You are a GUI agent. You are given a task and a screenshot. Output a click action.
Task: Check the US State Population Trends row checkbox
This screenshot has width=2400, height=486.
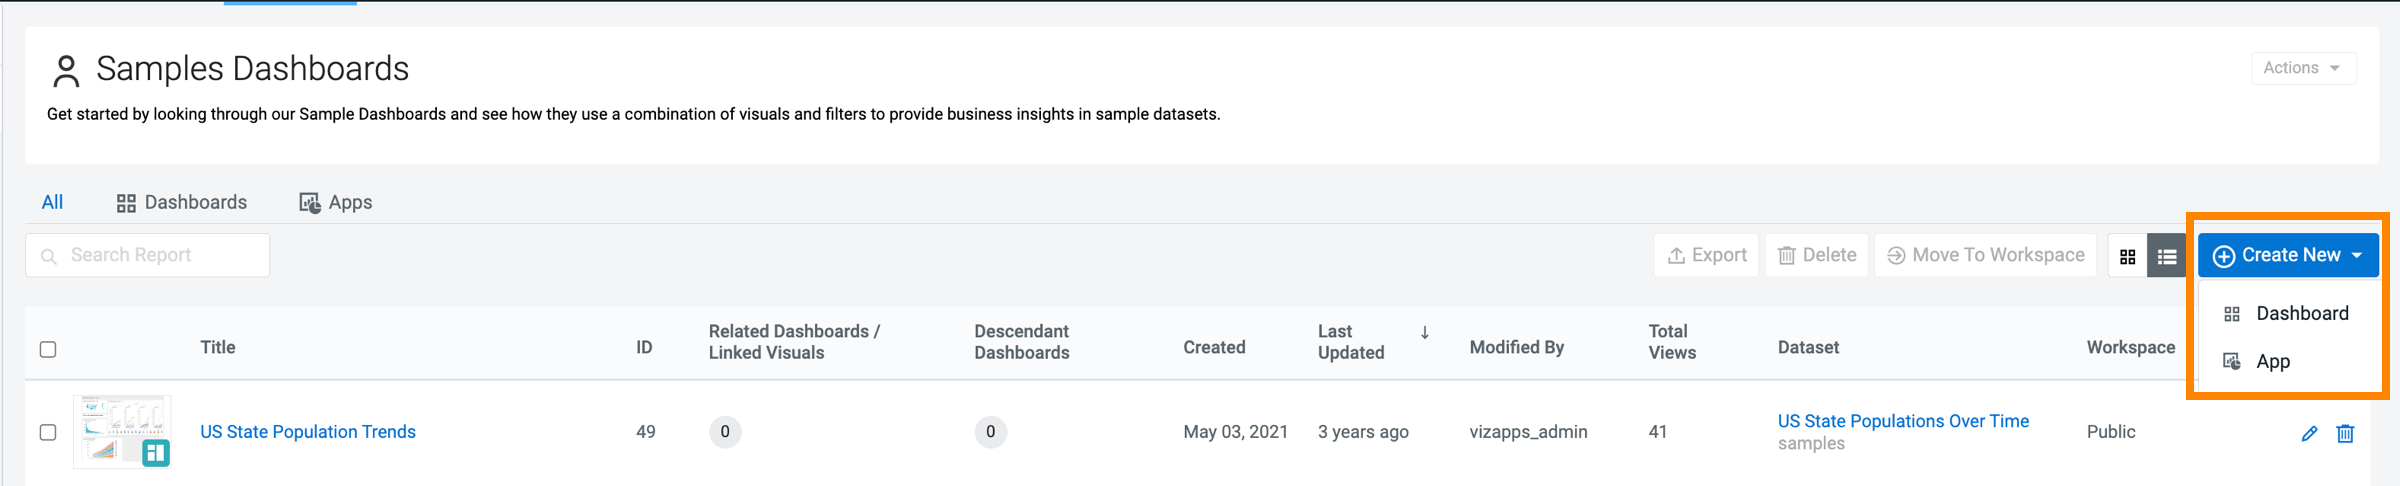(x=48, y=432)
